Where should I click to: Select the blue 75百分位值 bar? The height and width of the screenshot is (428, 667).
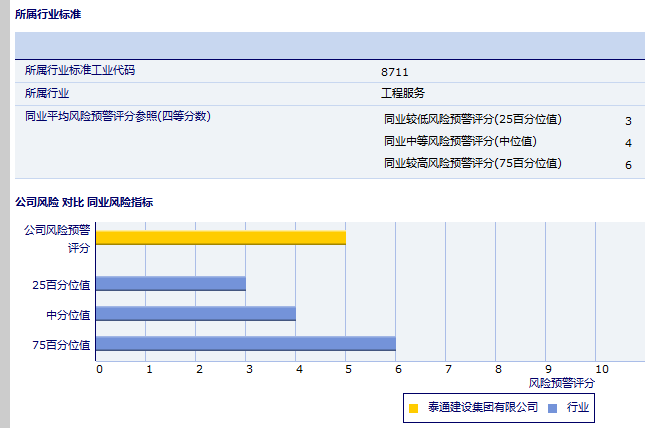click(245, 344)
